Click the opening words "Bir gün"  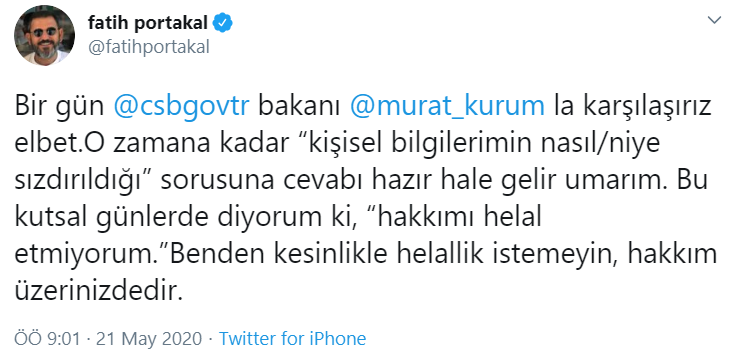tap(59, 107)
